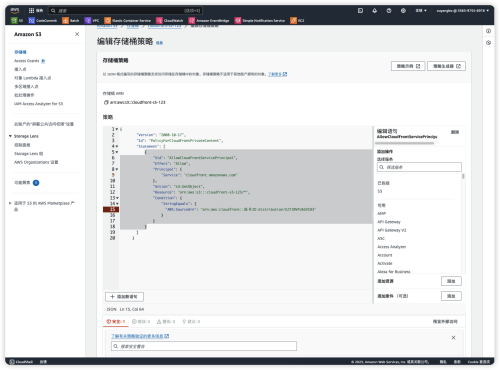Switch to the warnings findings tab
Viewport: 500px width, 370px height.
coord(166,322)
